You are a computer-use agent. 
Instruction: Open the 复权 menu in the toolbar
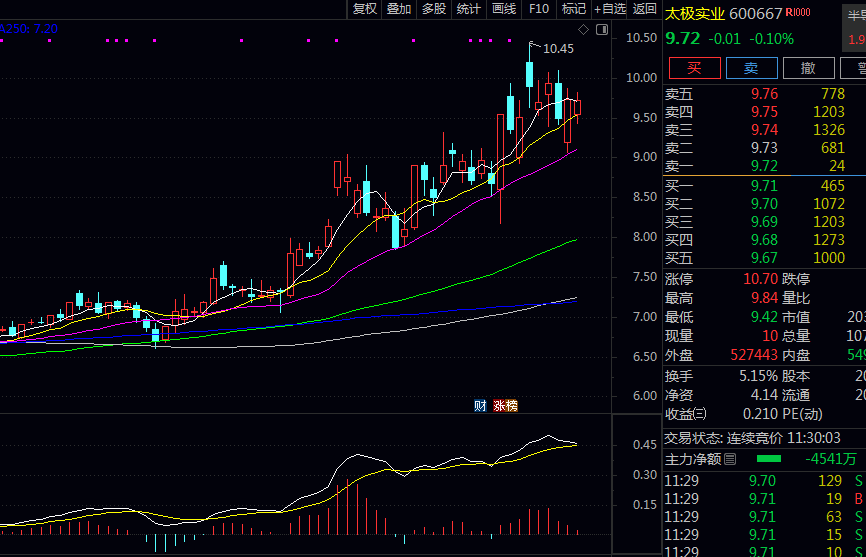coord(365,9)
